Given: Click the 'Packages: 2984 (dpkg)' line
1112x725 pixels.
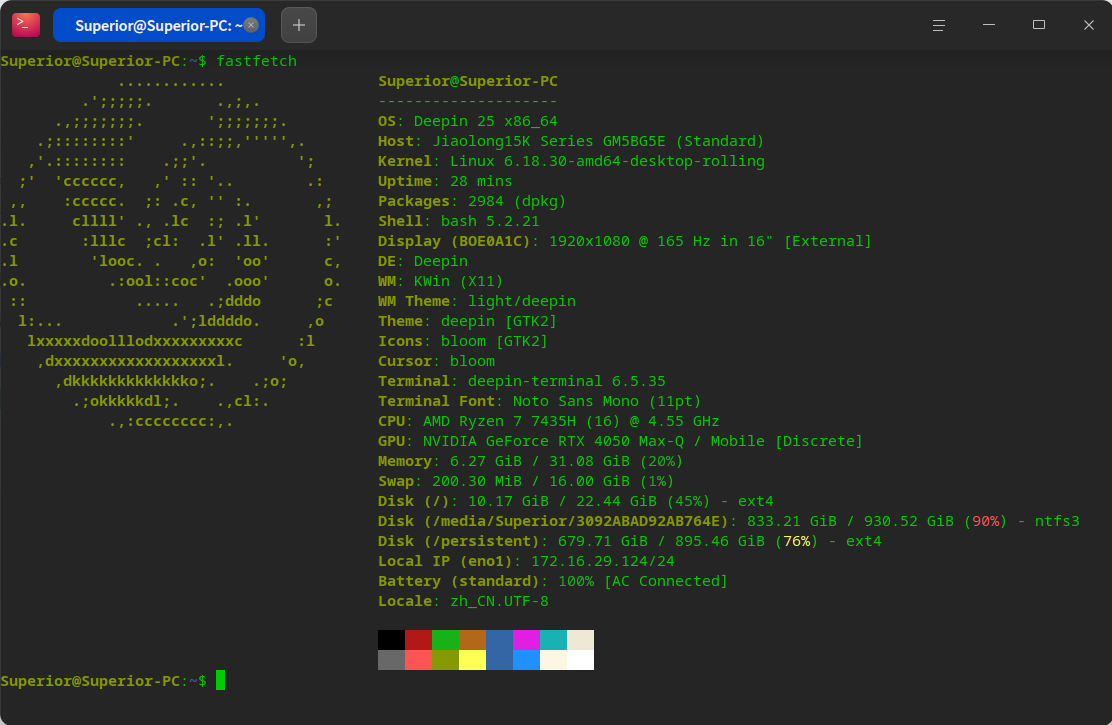Looking at the screenshot, I should pyautogui.click(x=472, y=201).
